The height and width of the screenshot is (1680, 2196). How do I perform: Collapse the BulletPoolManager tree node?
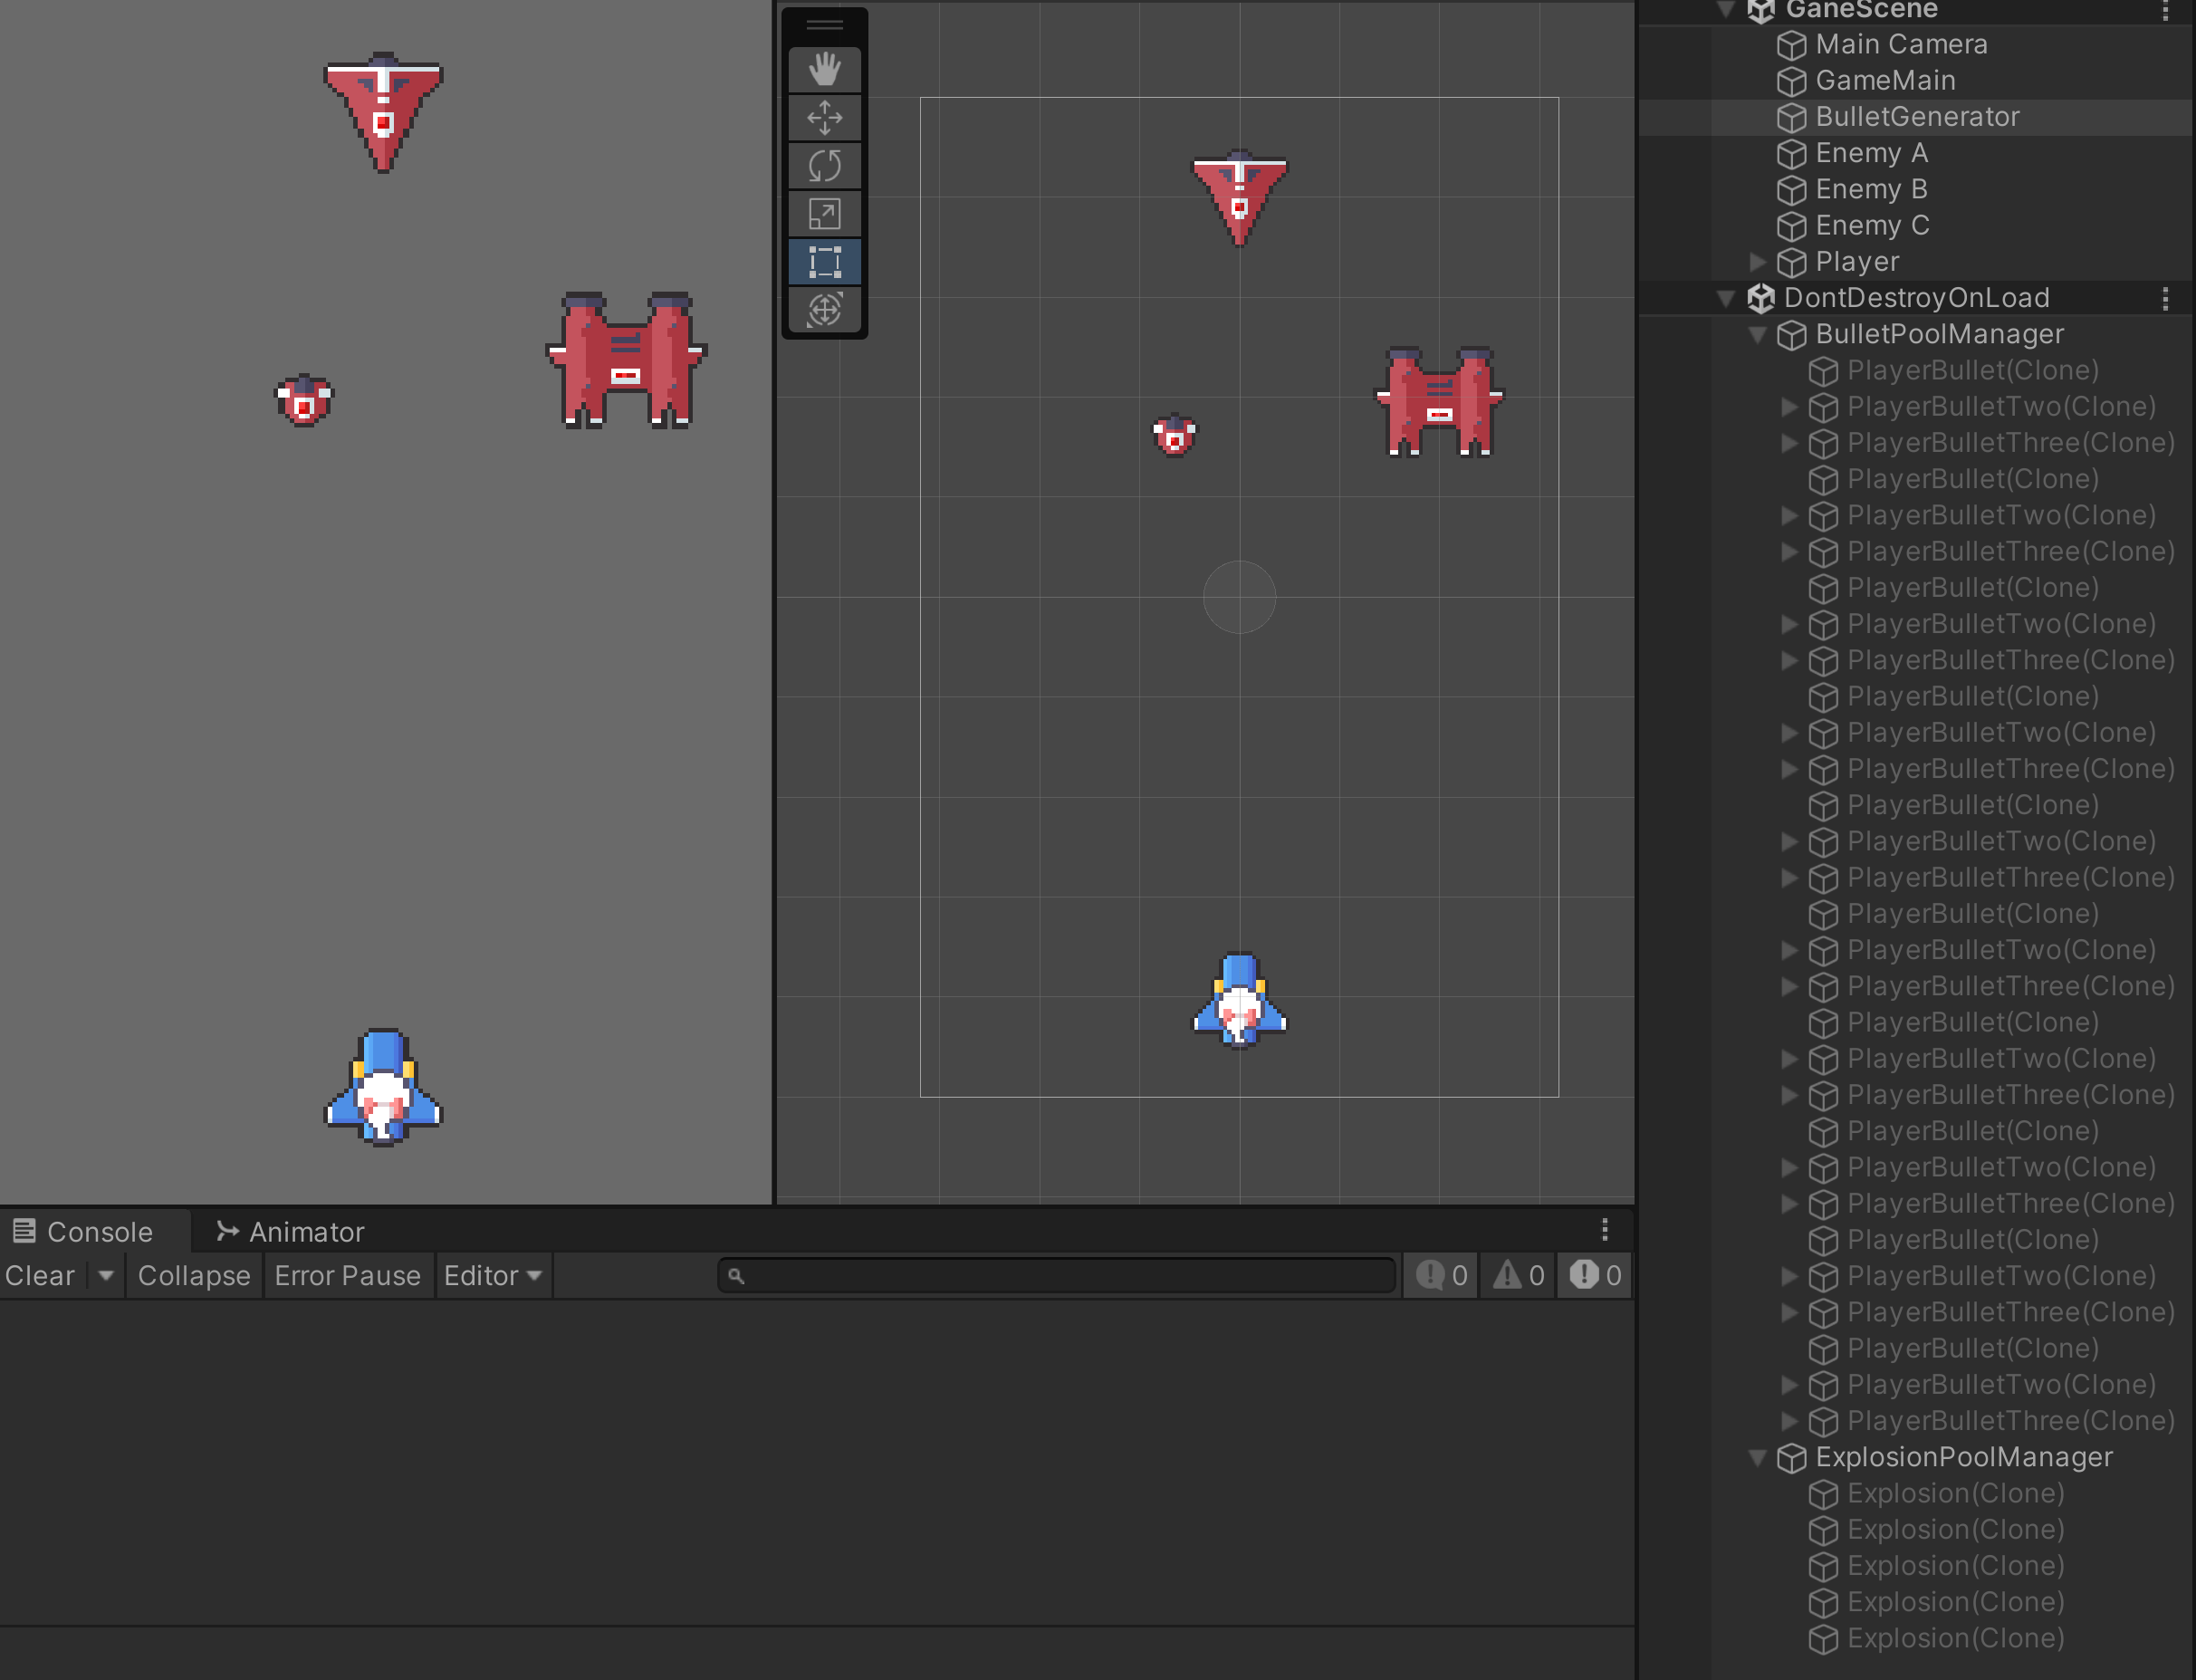pos(1757,335)
